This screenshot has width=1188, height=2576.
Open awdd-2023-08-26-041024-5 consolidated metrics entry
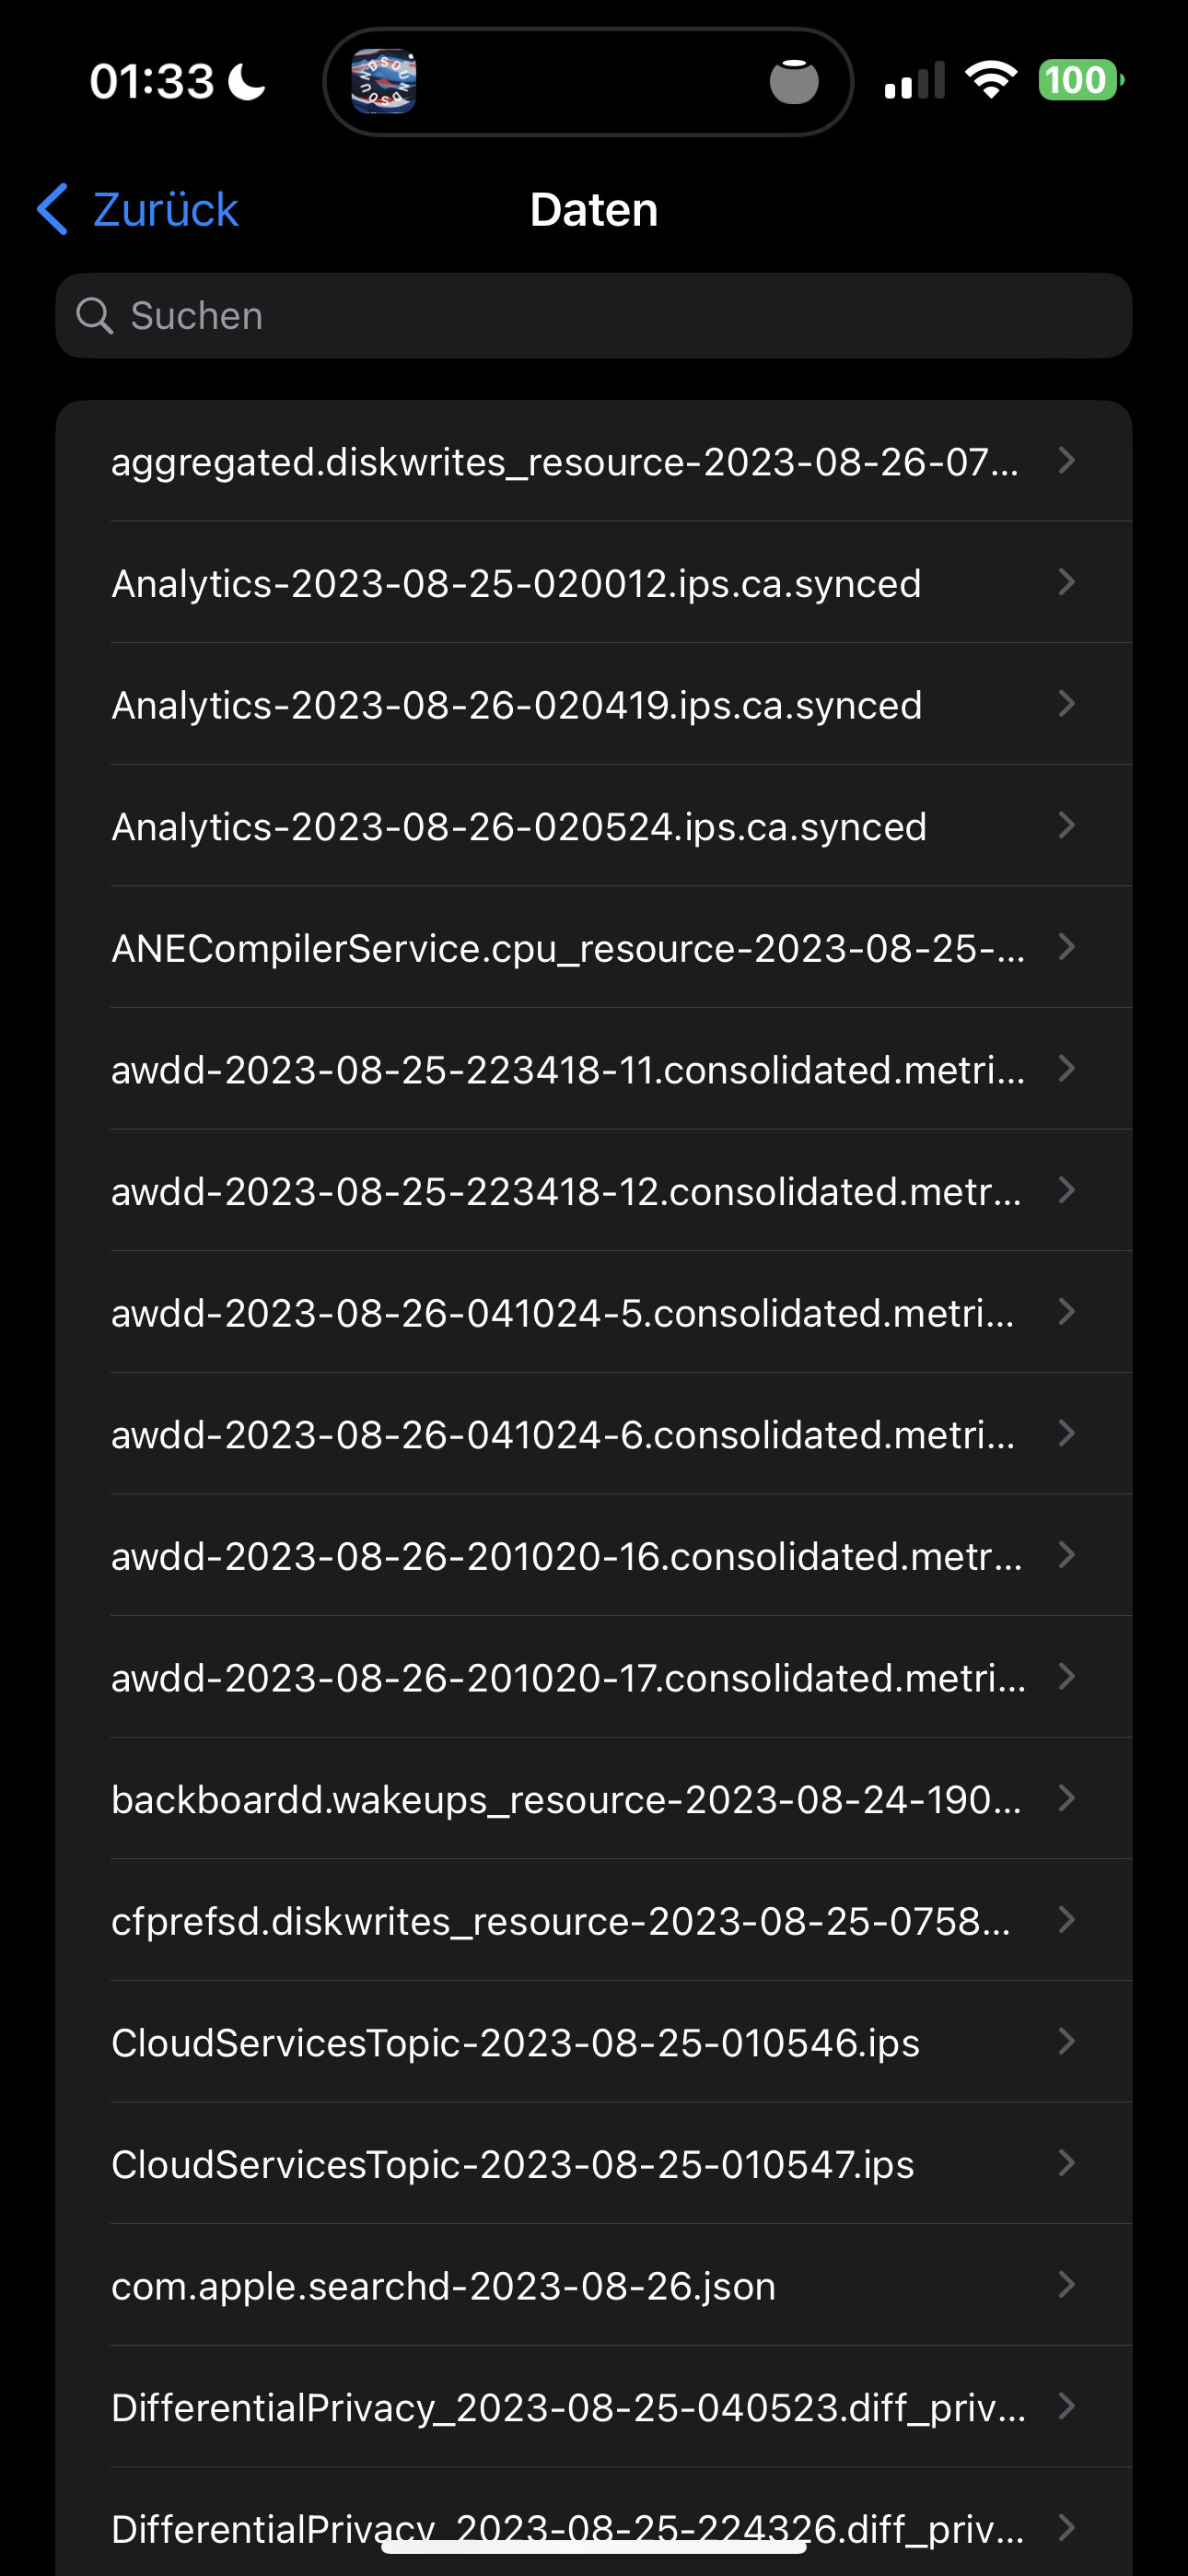coord(563,1313)
